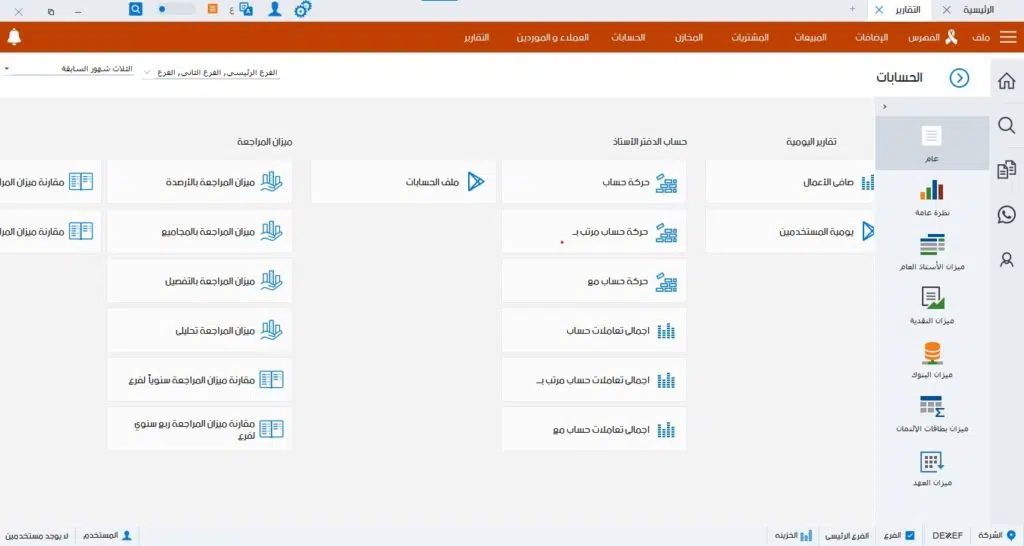Open نظرة عامة overview category
This screenshot has width=1024, height=546.
(x=932, y=196)
